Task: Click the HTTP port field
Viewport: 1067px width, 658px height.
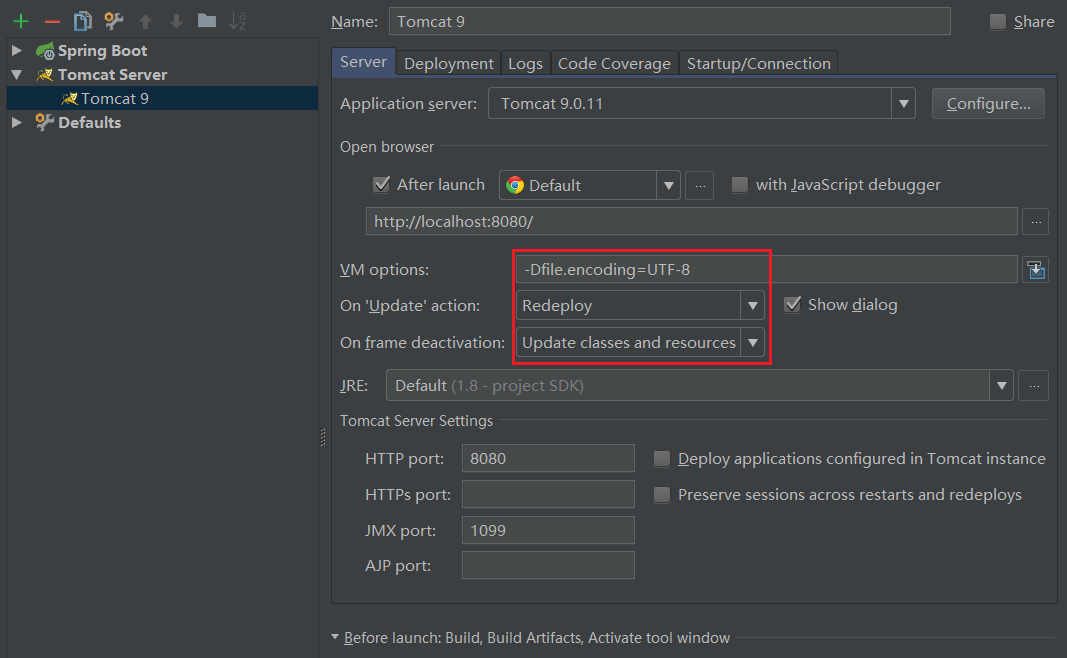Action: pyautogui.click(x=548, y=459)
